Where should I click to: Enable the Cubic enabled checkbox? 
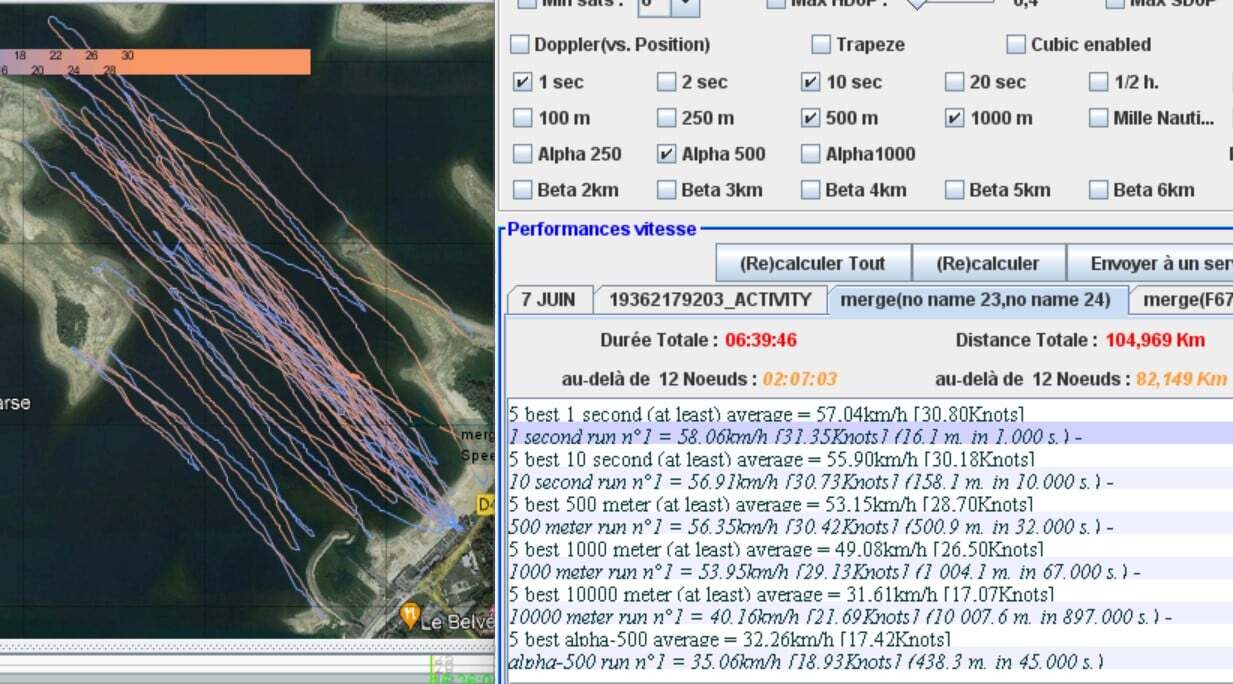coord(1016,44)
